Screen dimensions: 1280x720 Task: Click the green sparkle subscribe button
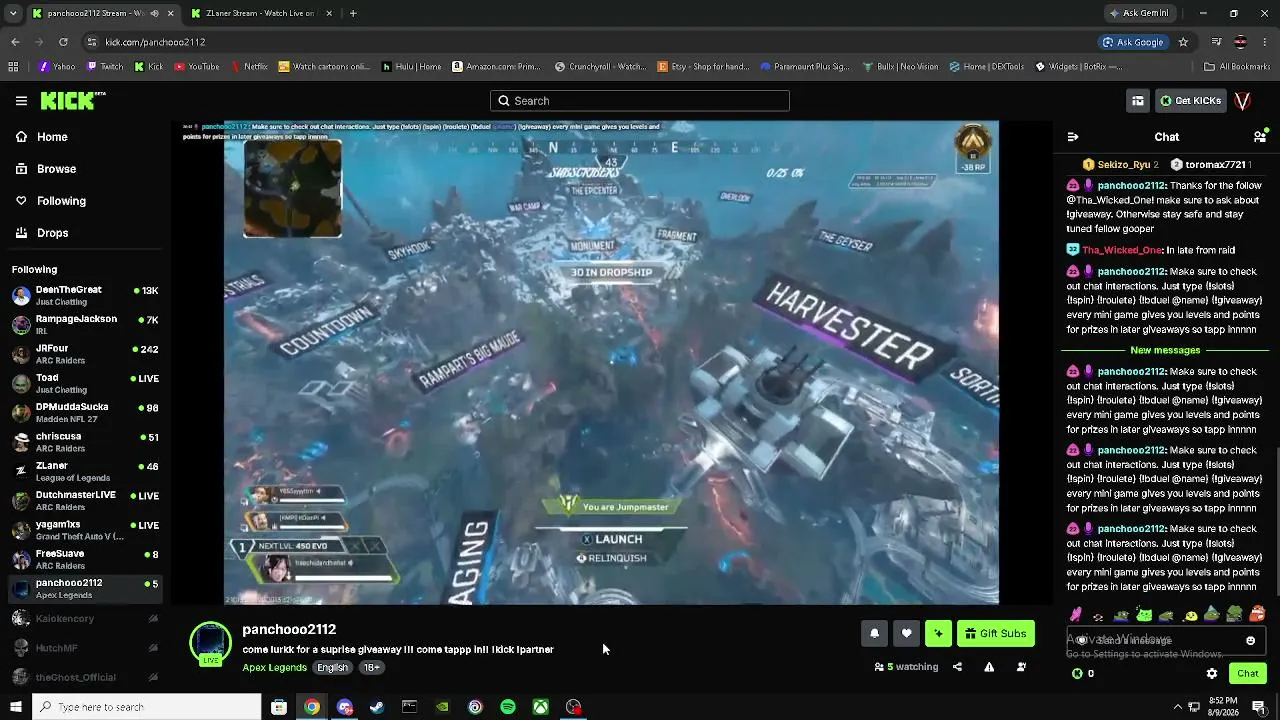tap(938, 633)
